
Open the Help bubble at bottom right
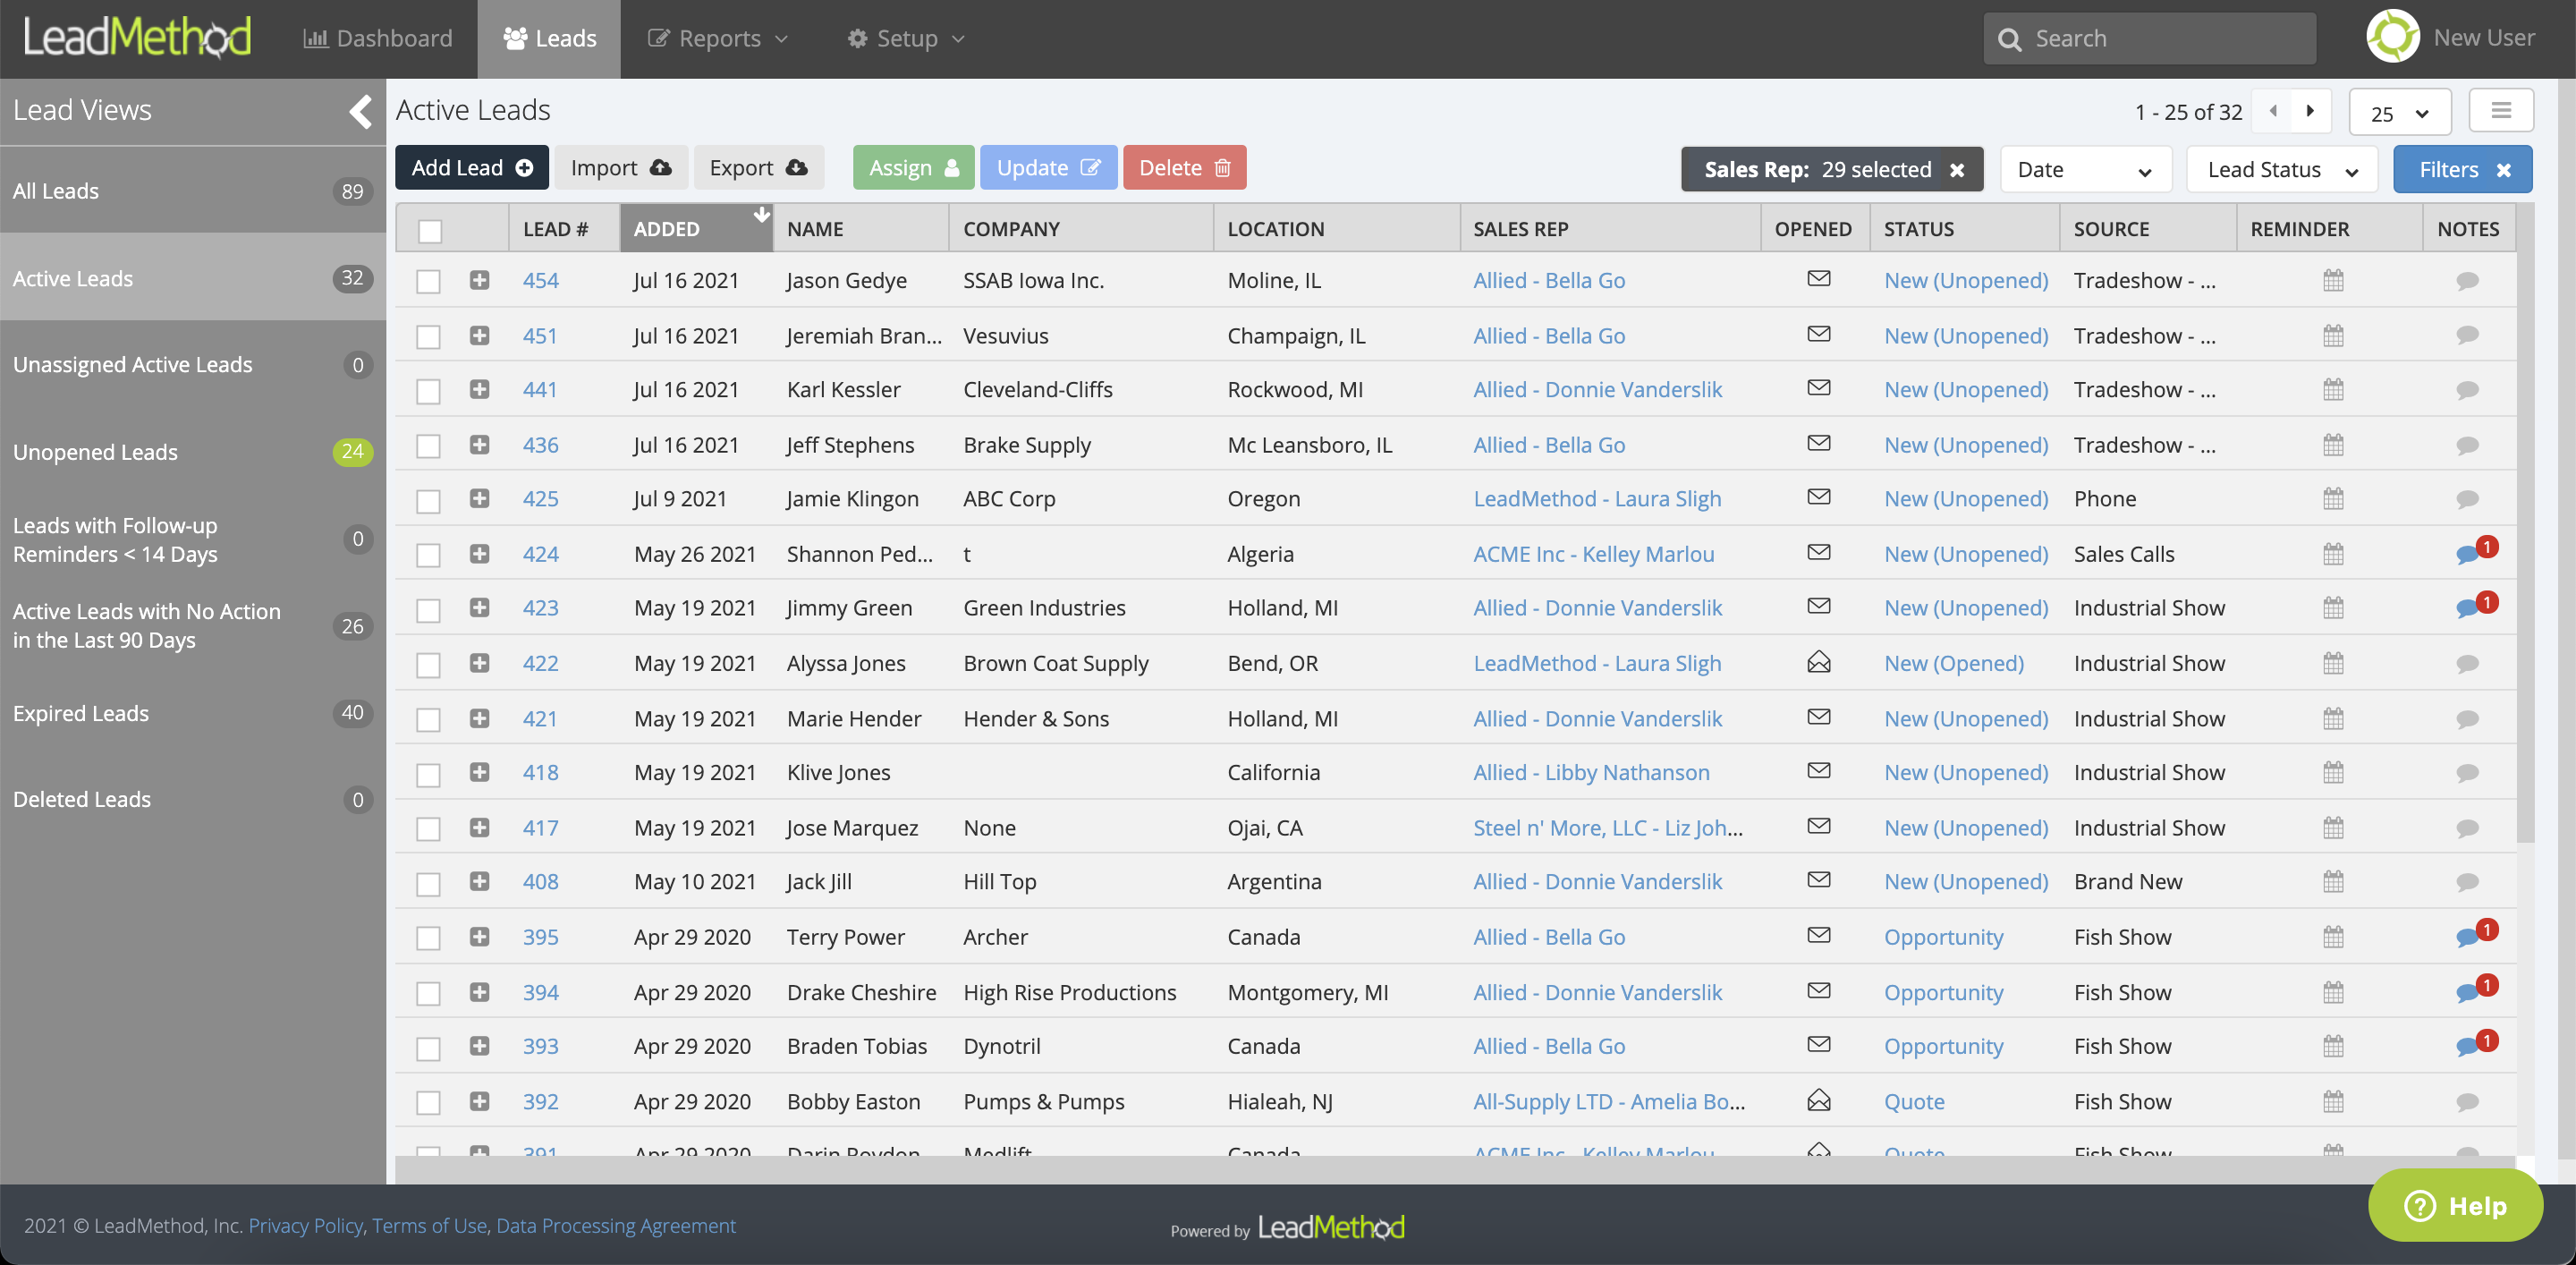click(x=2455, y=1205)
